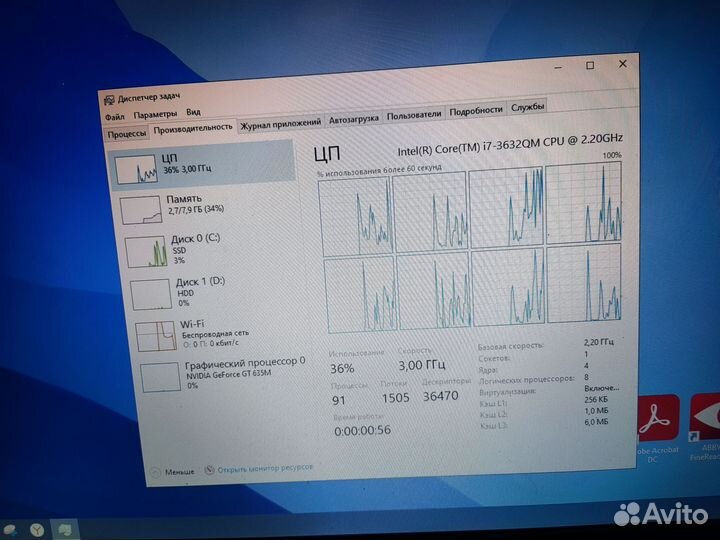
Task: Open the Журнал приложений tab
Action: point(281,124)
